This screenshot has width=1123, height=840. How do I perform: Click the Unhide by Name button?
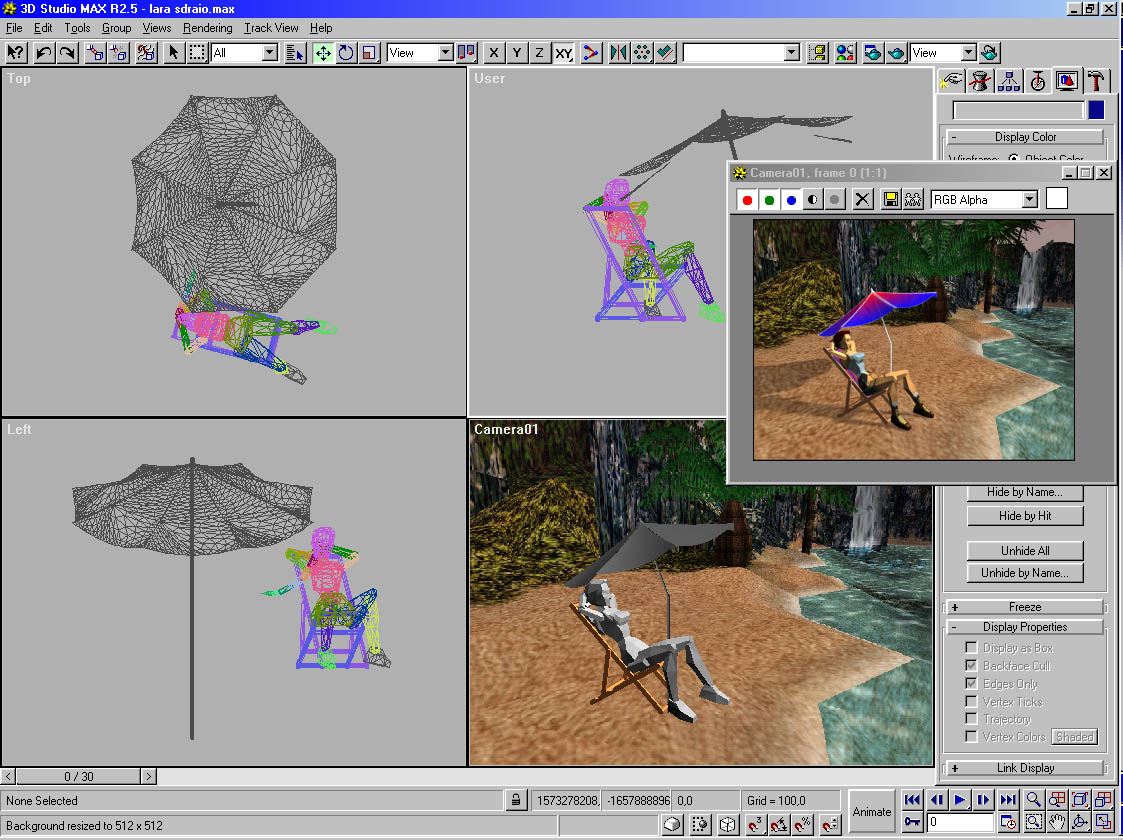[1025, 573]
